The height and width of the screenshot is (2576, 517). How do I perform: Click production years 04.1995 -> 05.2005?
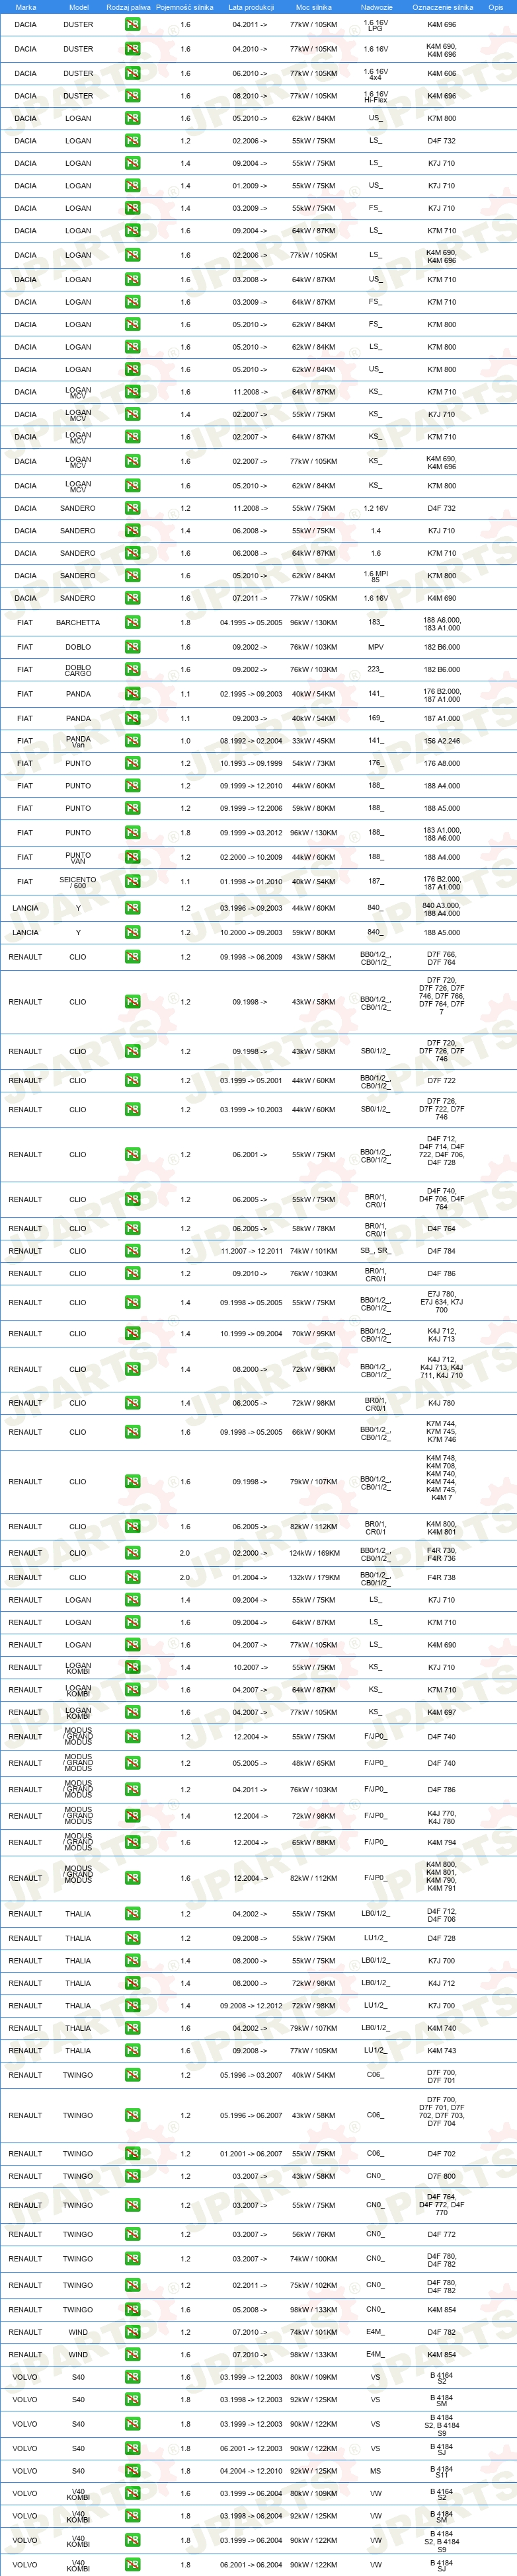pyautogui.click(x=250, y=622)
